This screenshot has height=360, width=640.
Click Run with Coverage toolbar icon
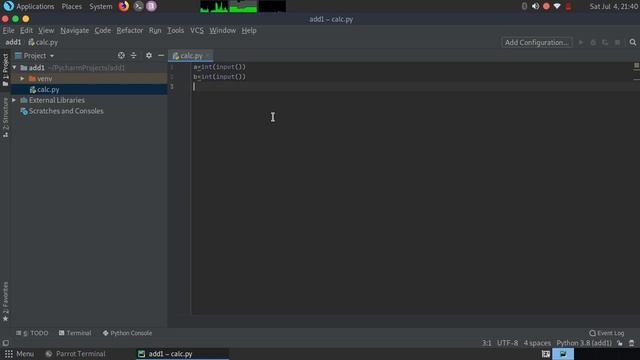tap(605, 42)
